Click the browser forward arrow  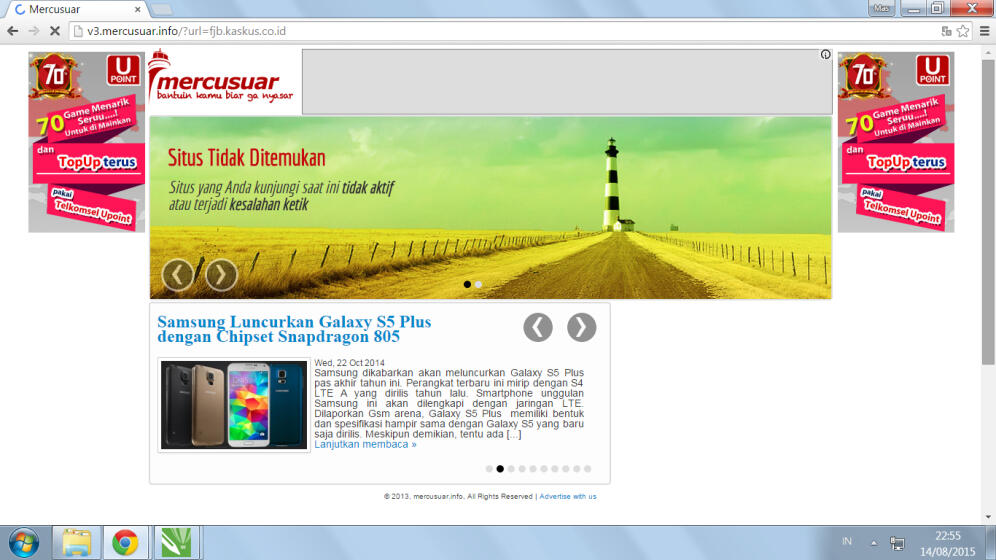tap(34, 31)
